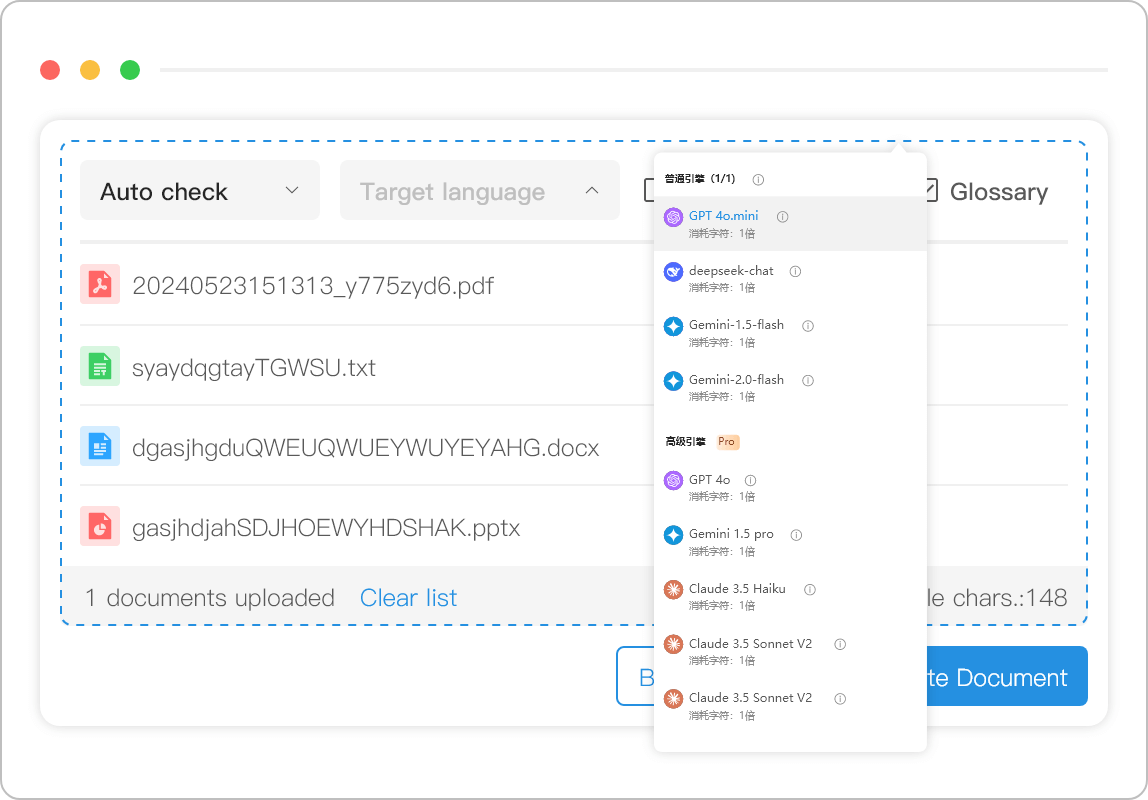The height and width of the screenshot is (800, 1148).
Task: Choose Gemini-2.0-flash from engine list
Action: click(x=790, y=387)
